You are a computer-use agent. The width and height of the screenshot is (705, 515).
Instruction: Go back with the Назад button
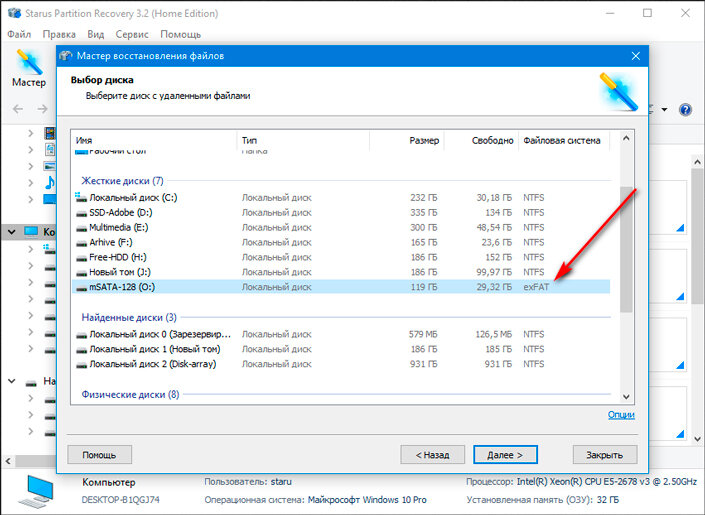click(433, 455)
